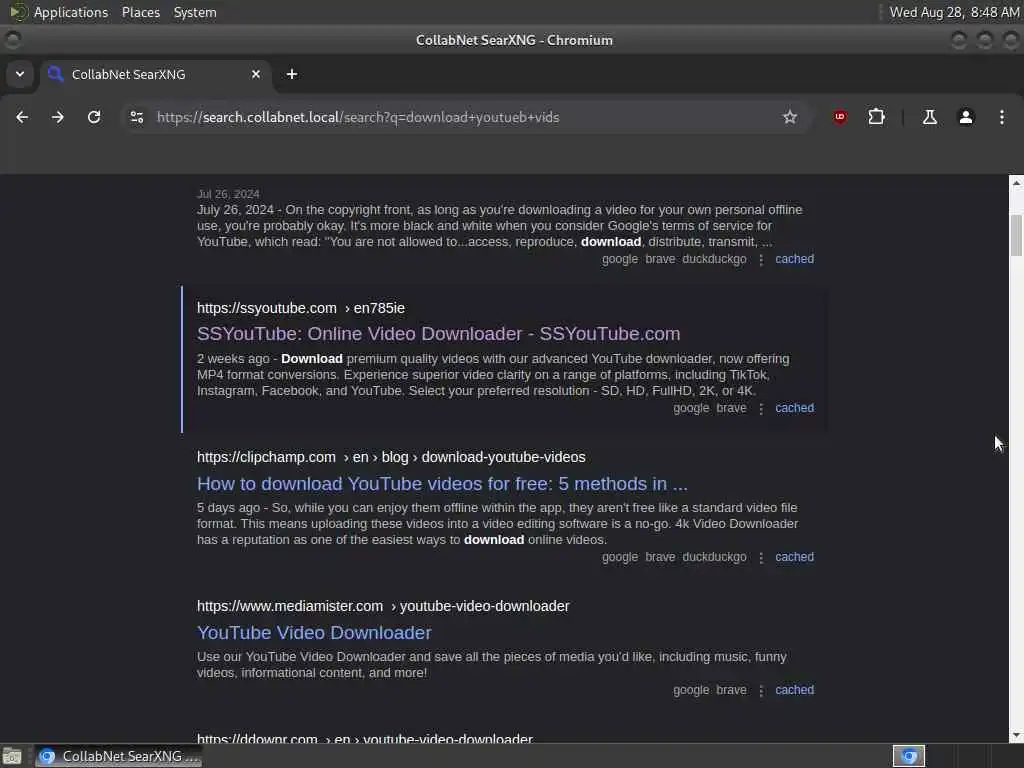The width and height of the screenshot is (1024, 768).
Task: Click scrollbar down arrow
Action: pos(1016,736)
